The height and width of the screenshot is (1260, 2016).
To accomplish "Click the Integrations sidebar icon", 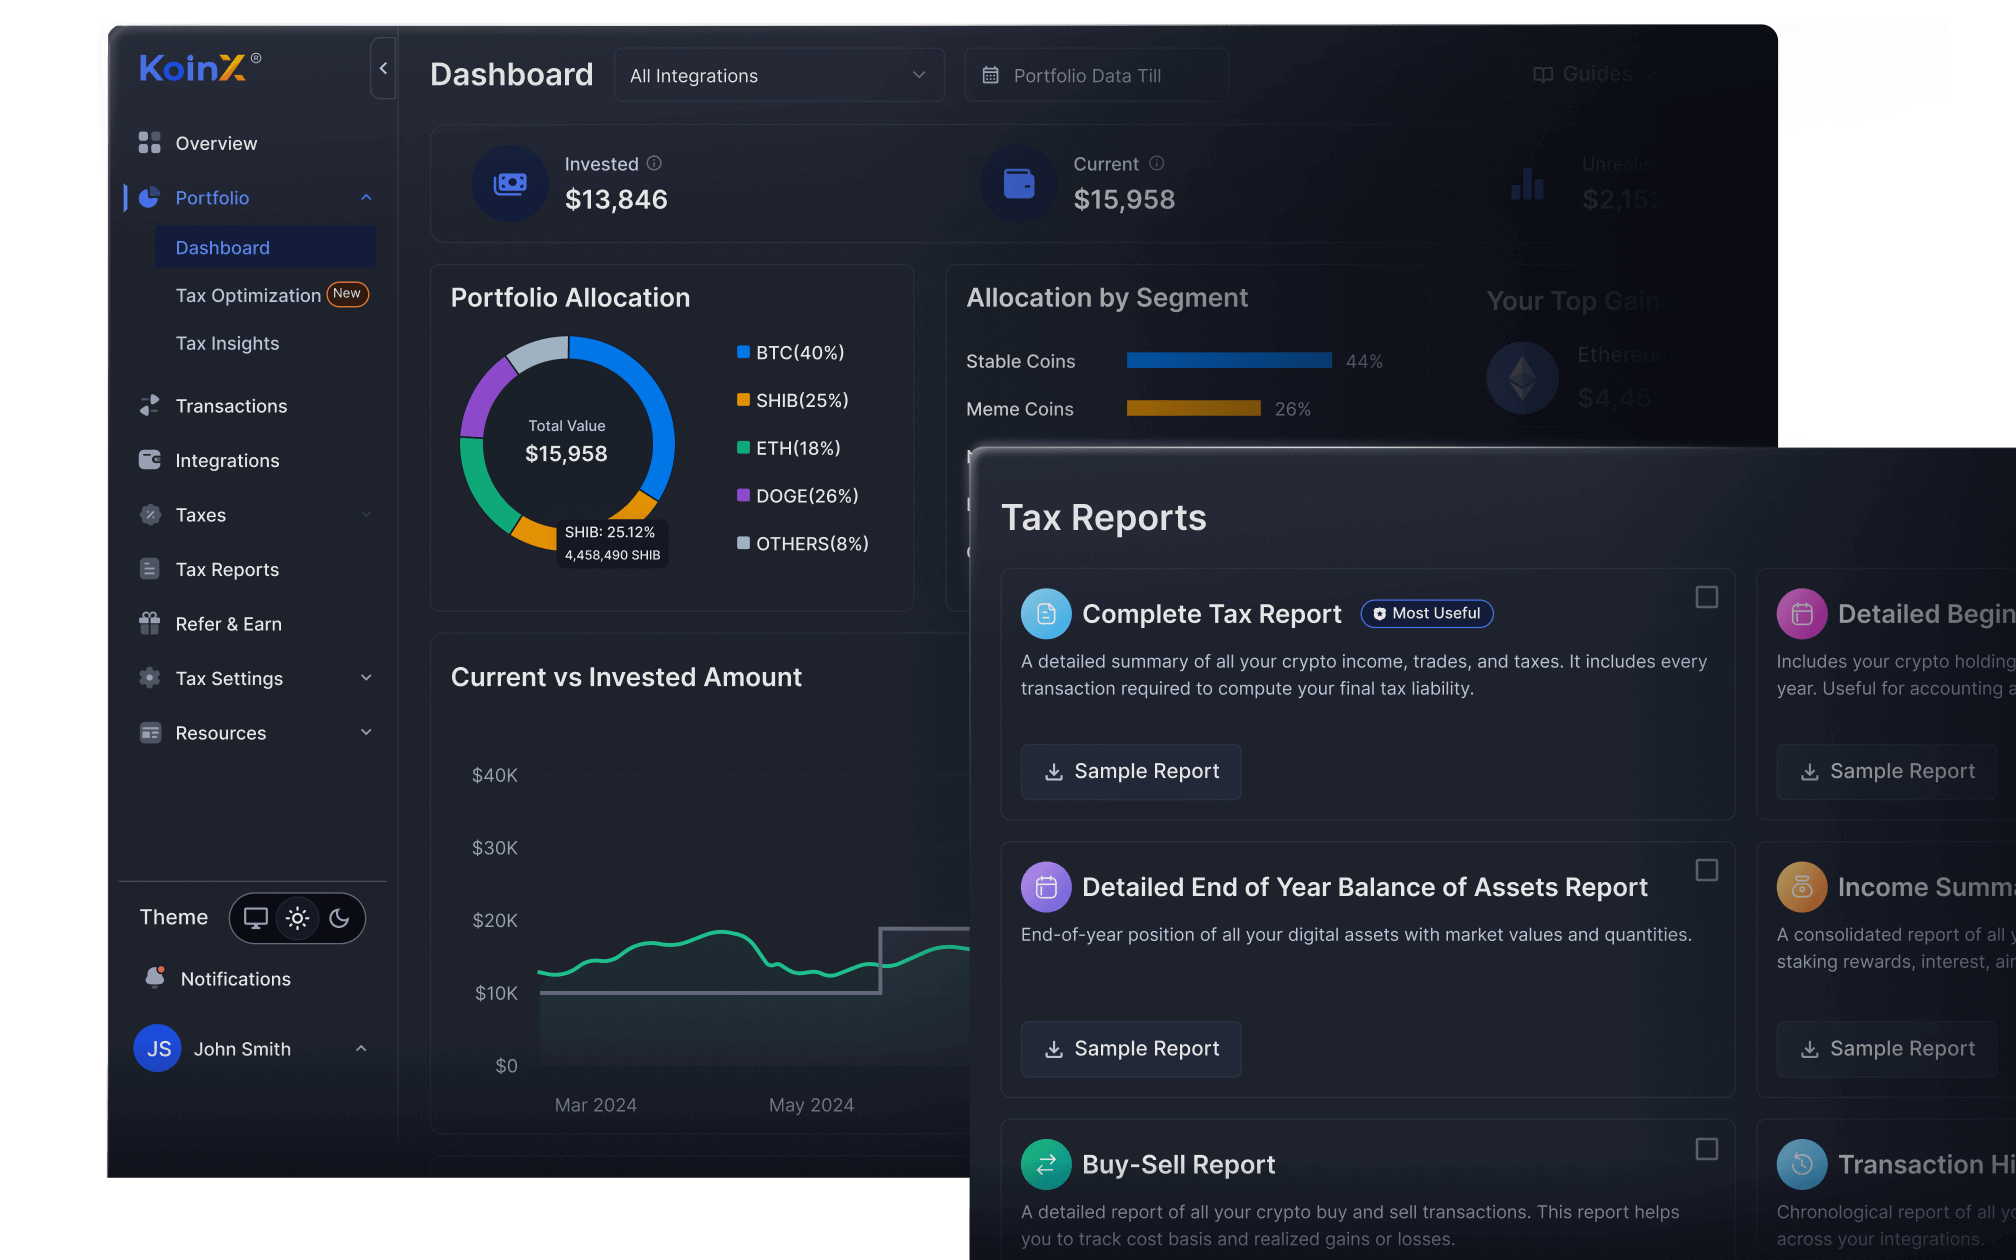I will point(149,460).
